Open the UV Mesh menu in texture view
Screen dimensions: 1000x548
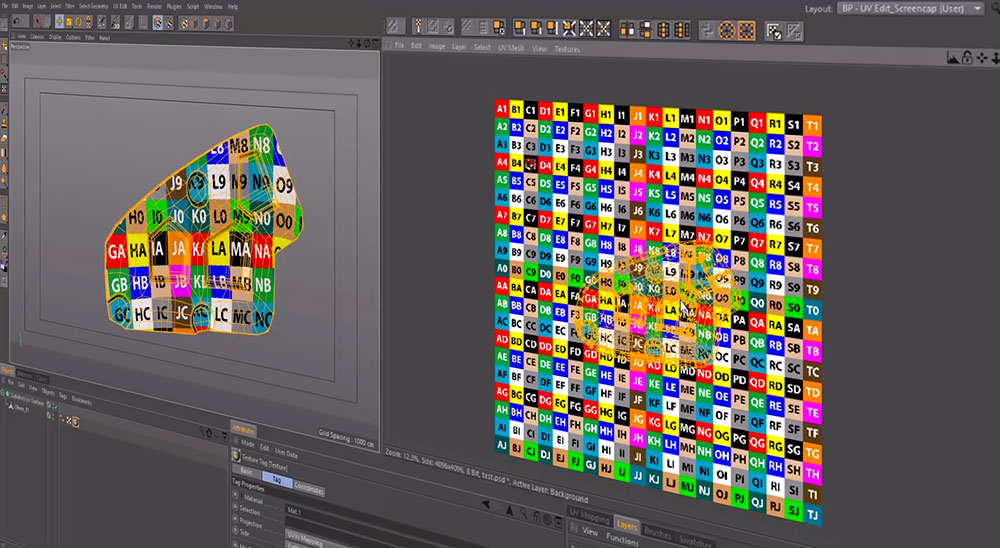click(511, 48)
